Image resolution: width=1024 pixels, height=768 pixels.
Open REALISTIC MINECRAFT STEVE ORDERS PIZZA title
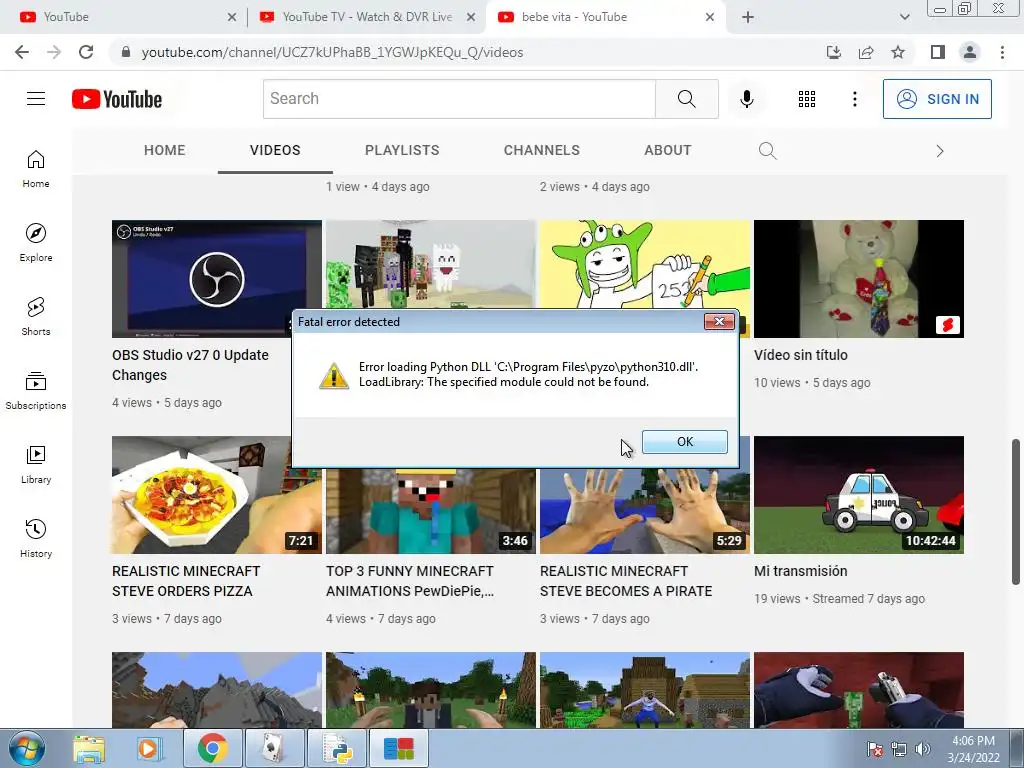[186, 581]
